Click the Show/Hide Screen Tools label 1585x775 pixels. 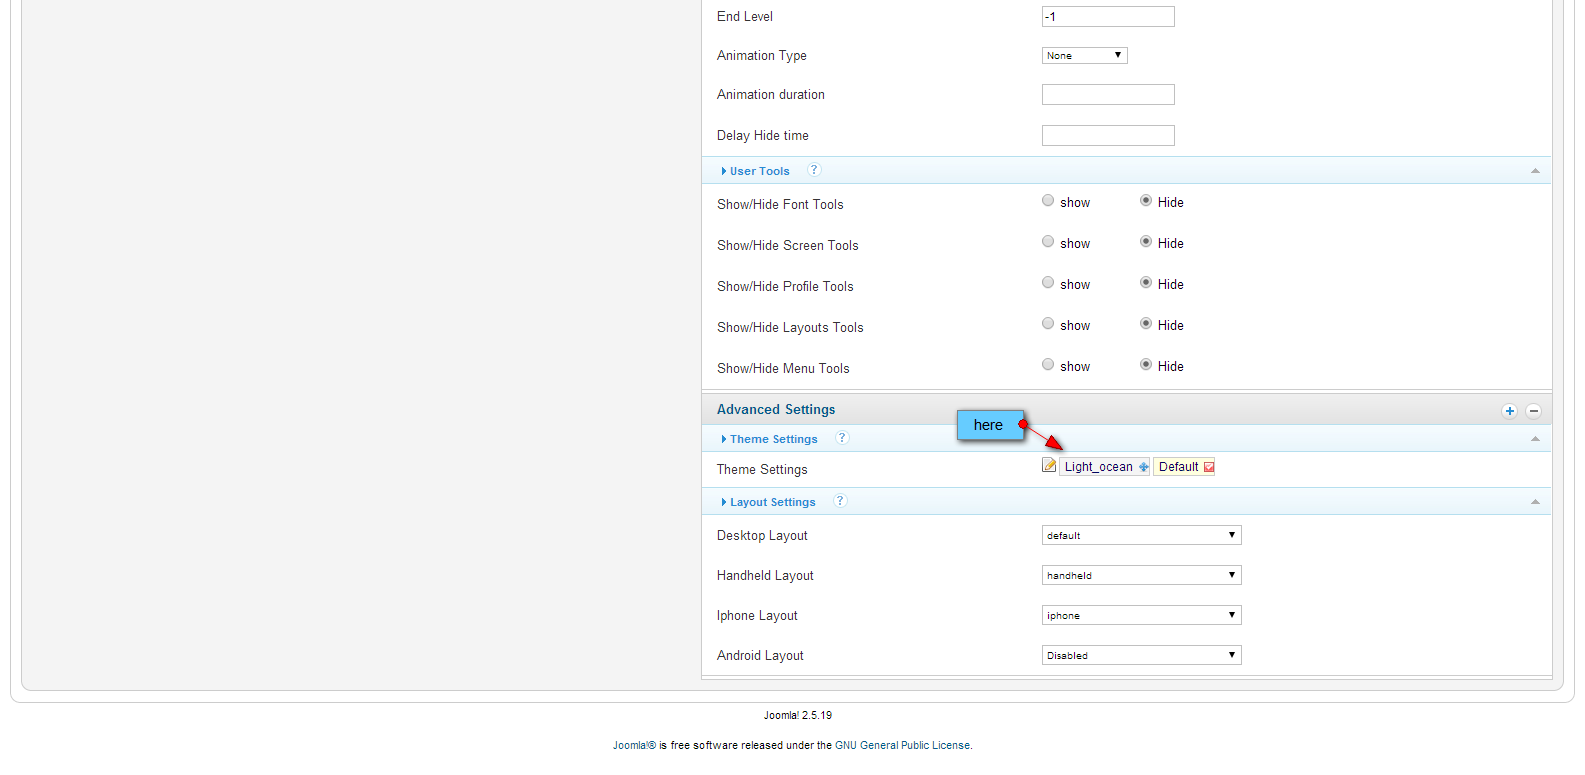[788, 246]
